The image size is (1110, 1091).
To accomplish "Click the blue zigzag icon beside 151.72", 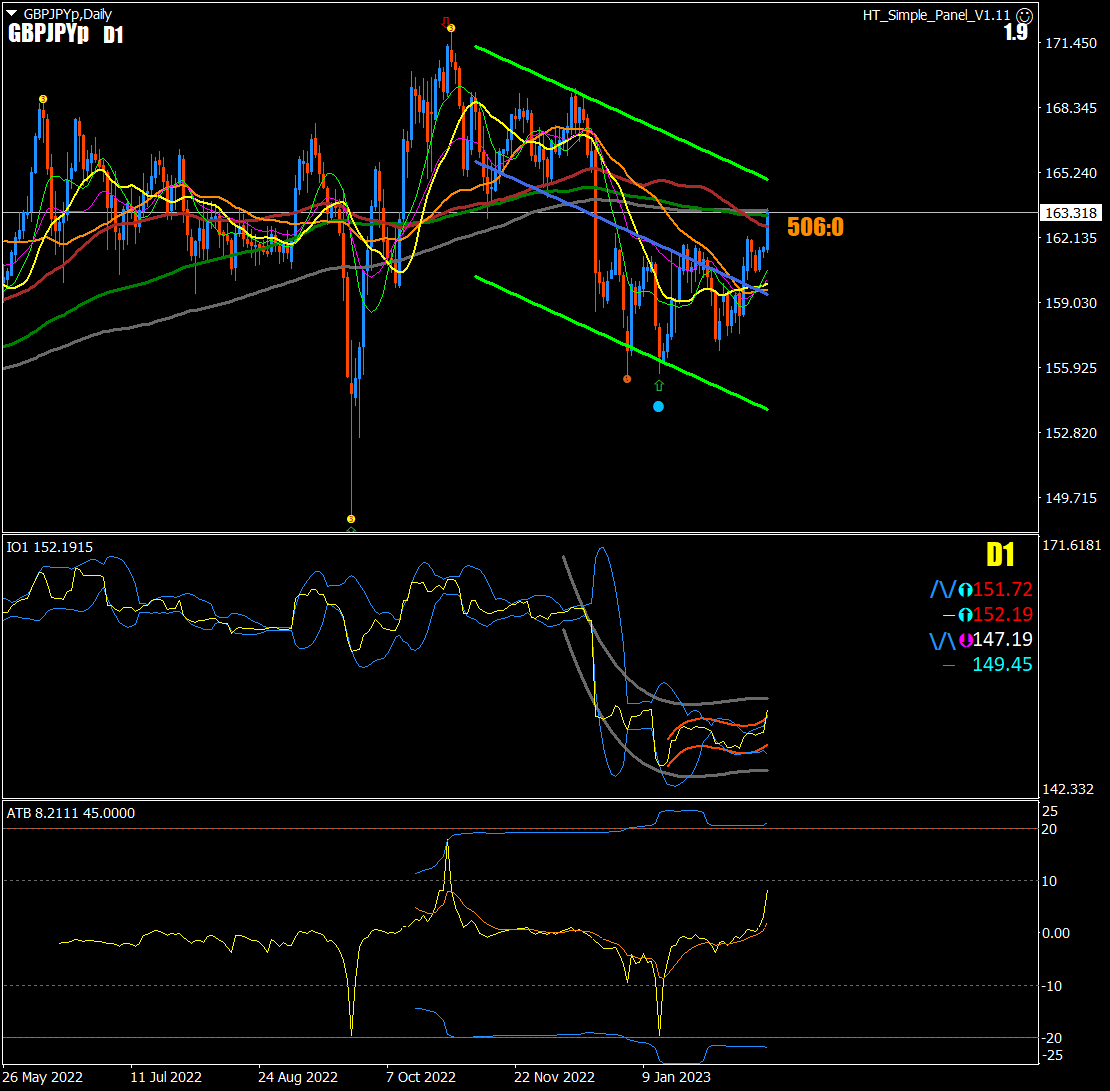I will (943, 590).
